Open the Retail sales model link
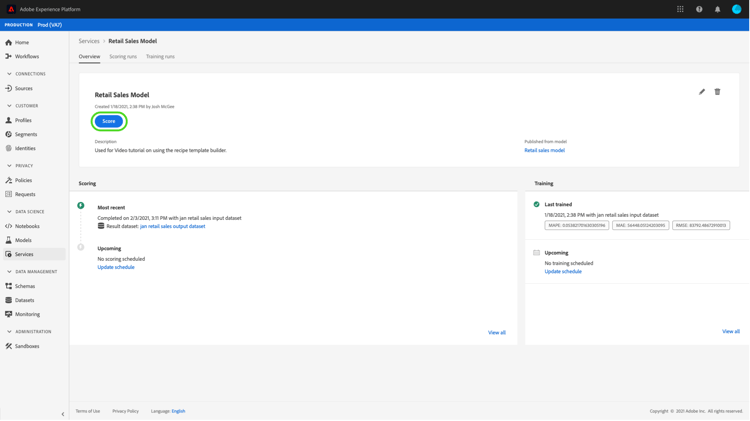 544,150
